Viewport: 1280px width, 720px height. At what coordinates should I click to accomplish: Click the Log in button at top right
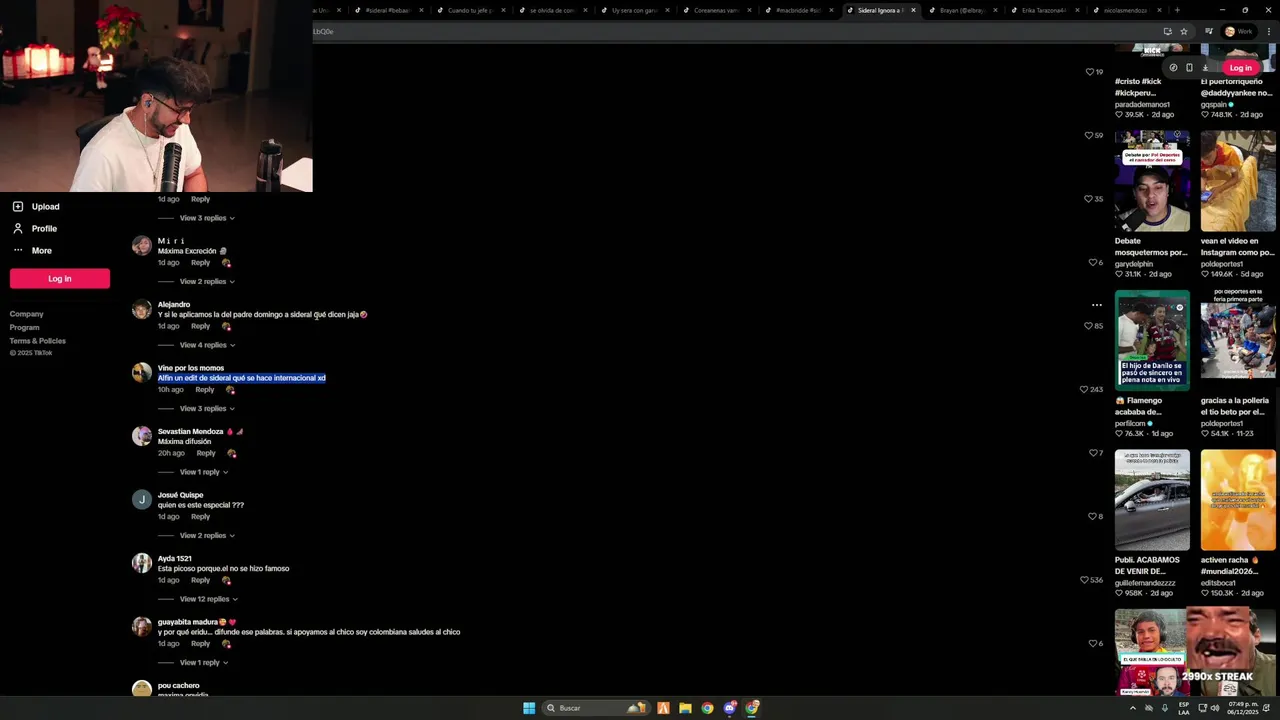click(1240, 68)
